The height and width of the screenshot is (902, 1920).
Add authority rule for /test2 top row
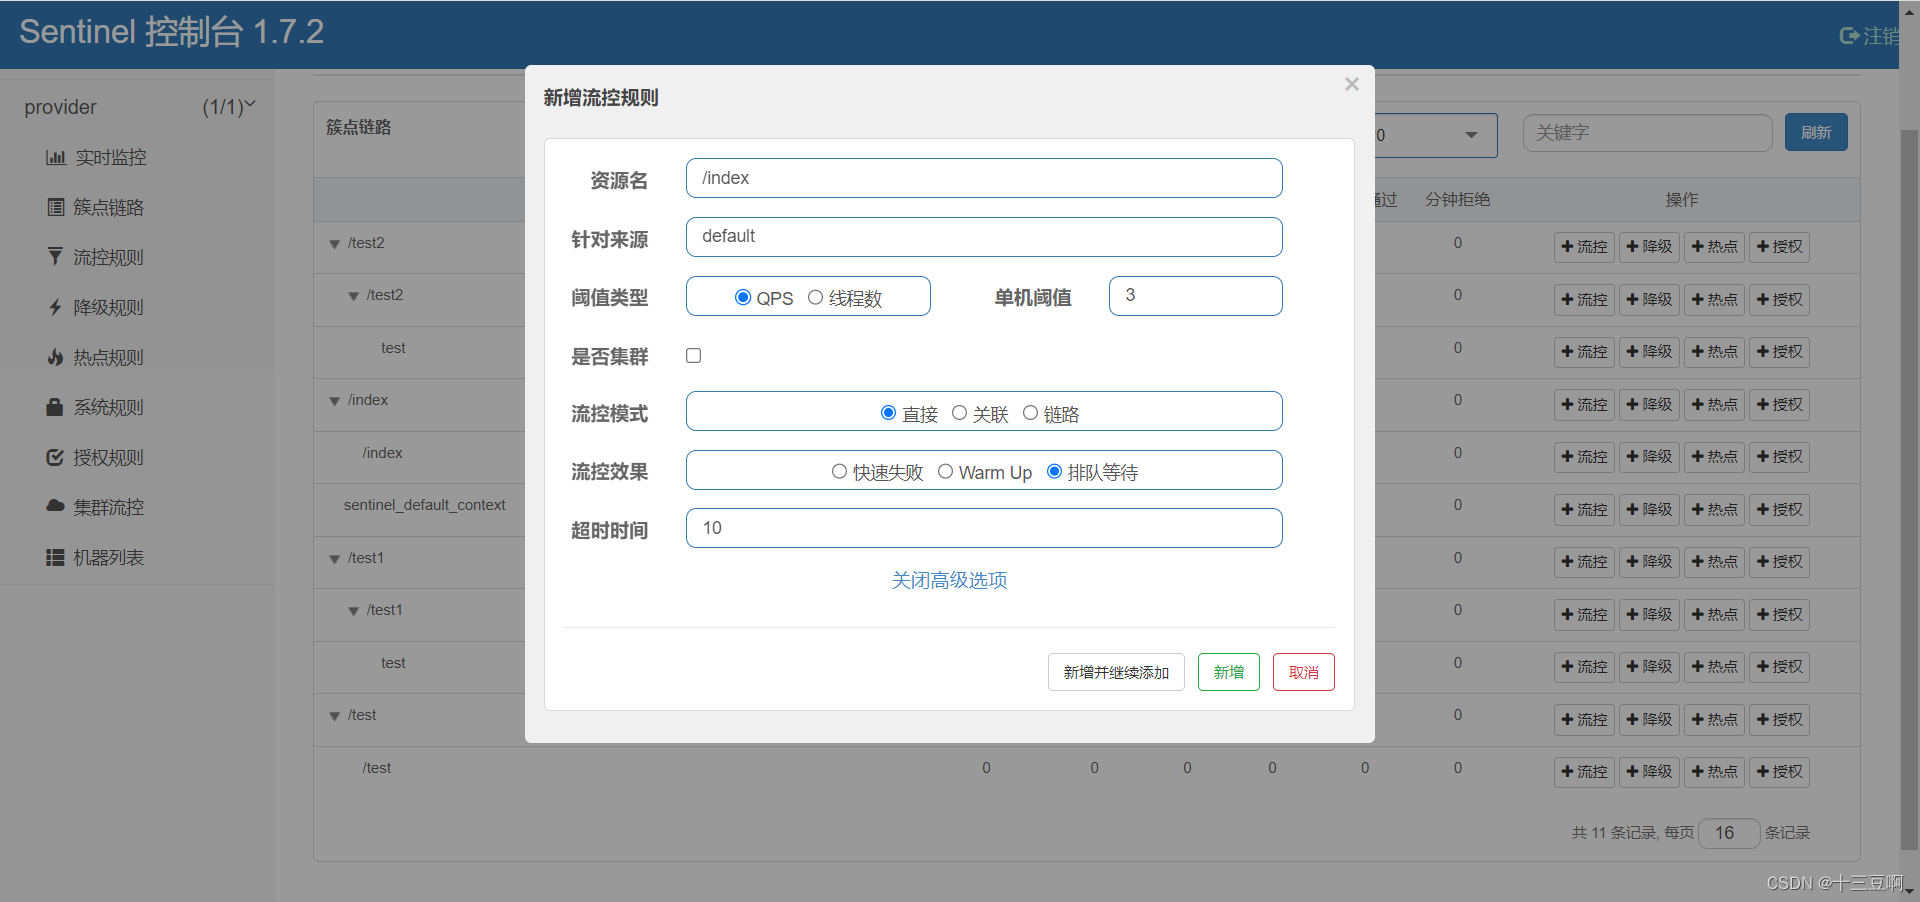[1779, 247]
